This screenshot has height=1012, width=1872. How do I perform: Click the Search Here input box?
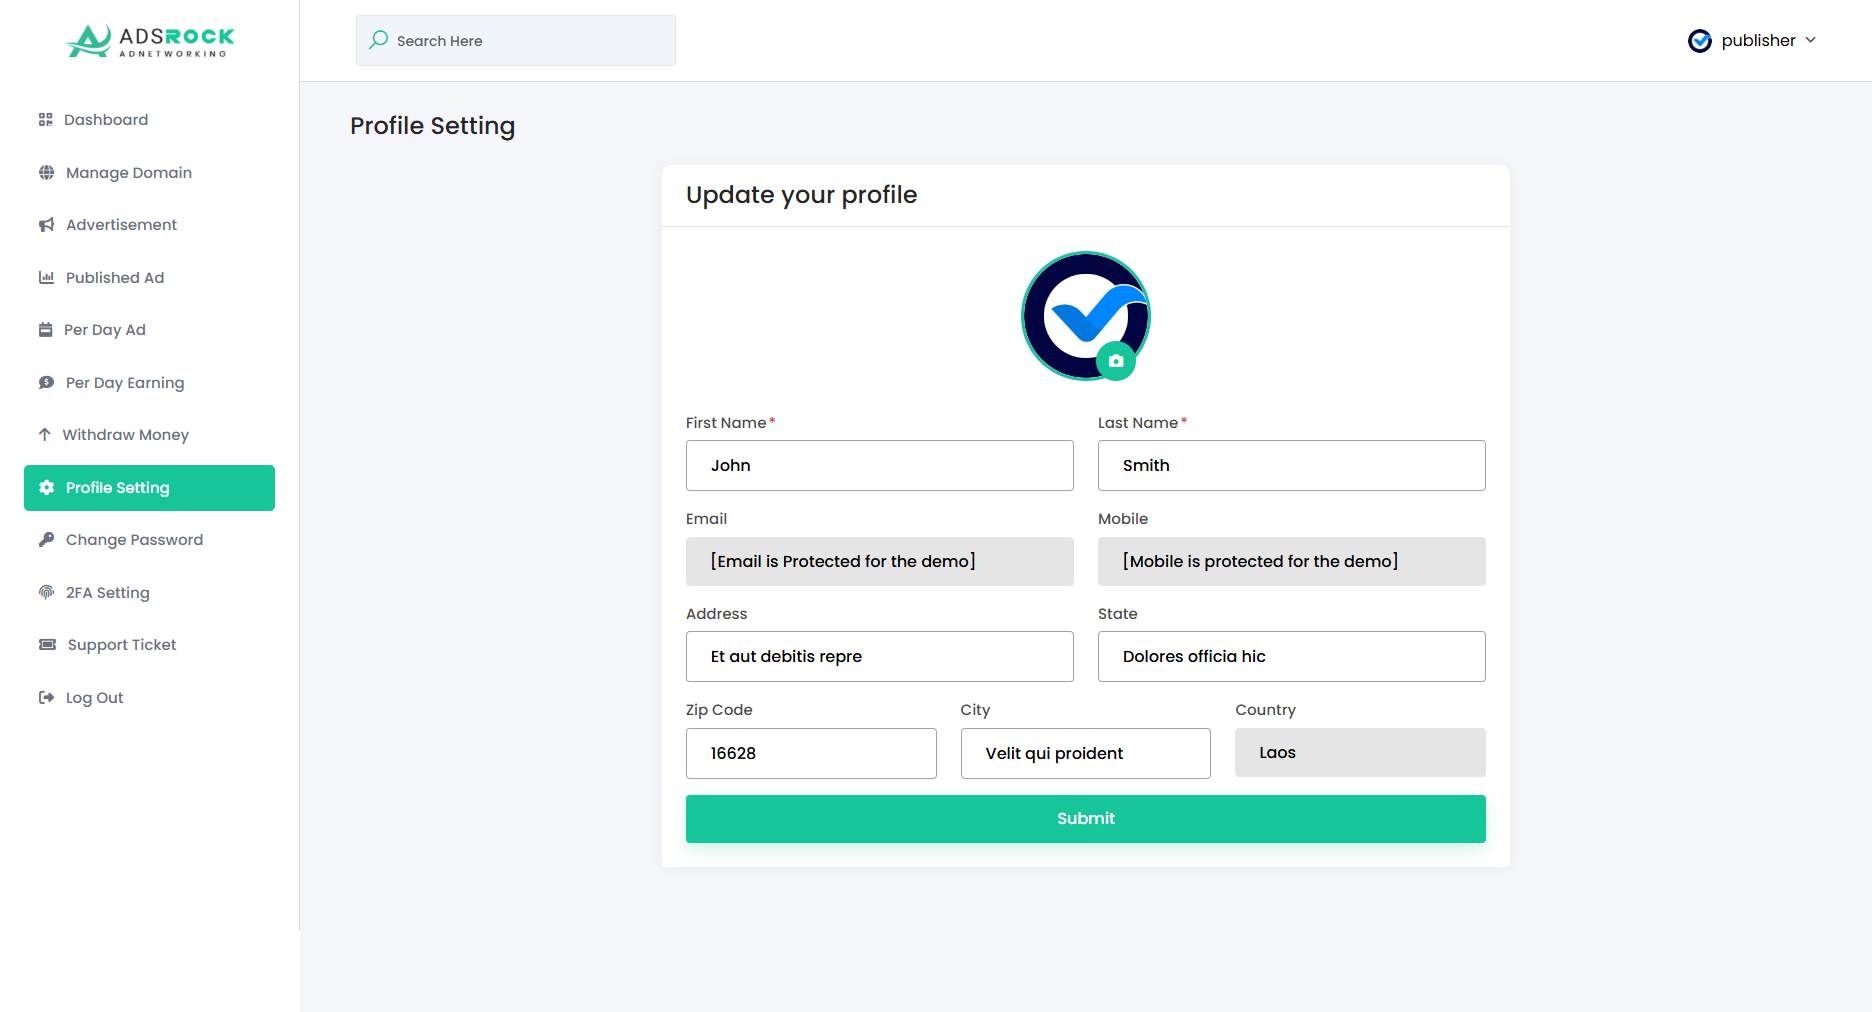coord(530,41)
